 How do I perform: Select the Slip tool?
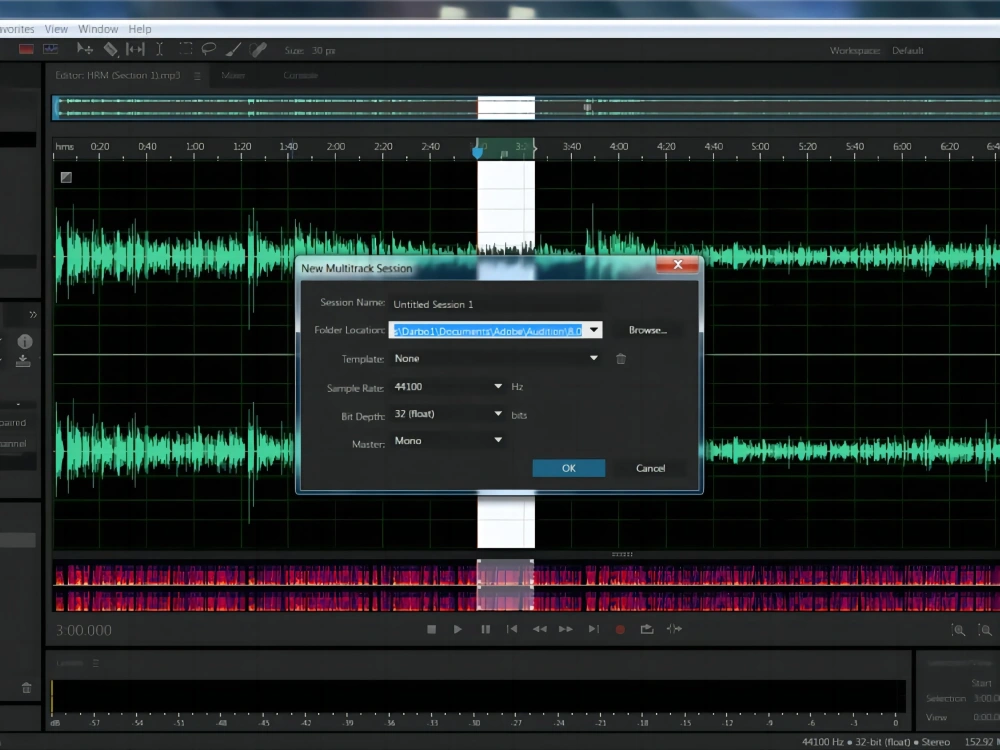pyautogui.click(x=135, y=49)
